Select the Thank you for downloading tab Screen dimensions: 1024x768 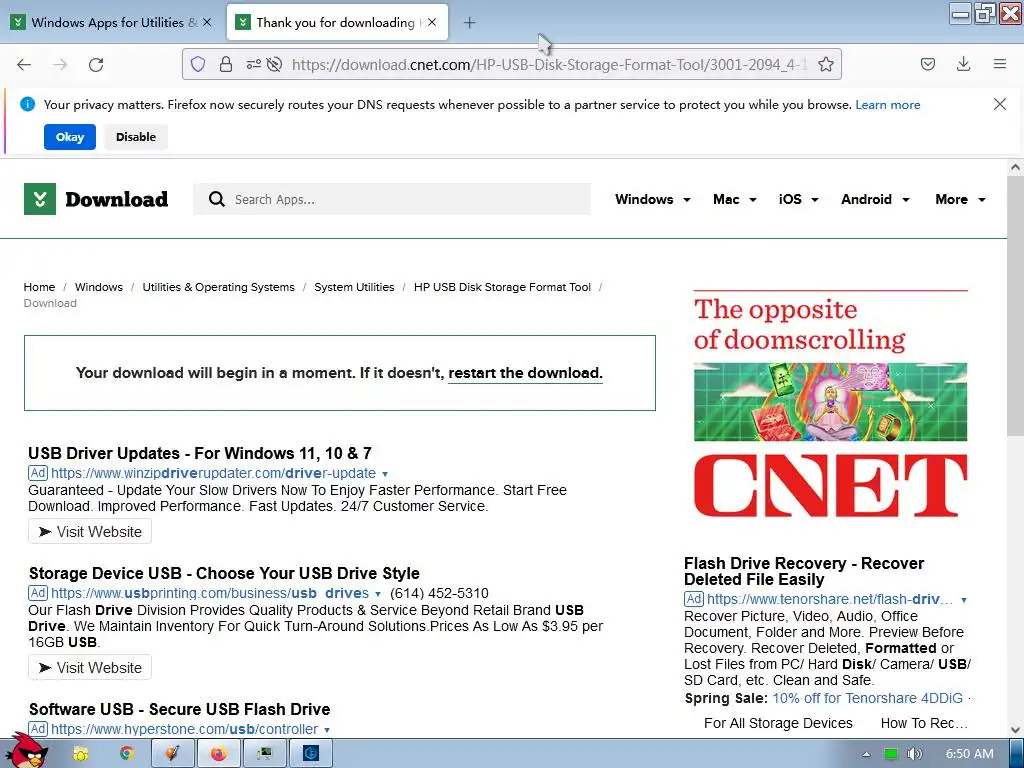(337, 22)
